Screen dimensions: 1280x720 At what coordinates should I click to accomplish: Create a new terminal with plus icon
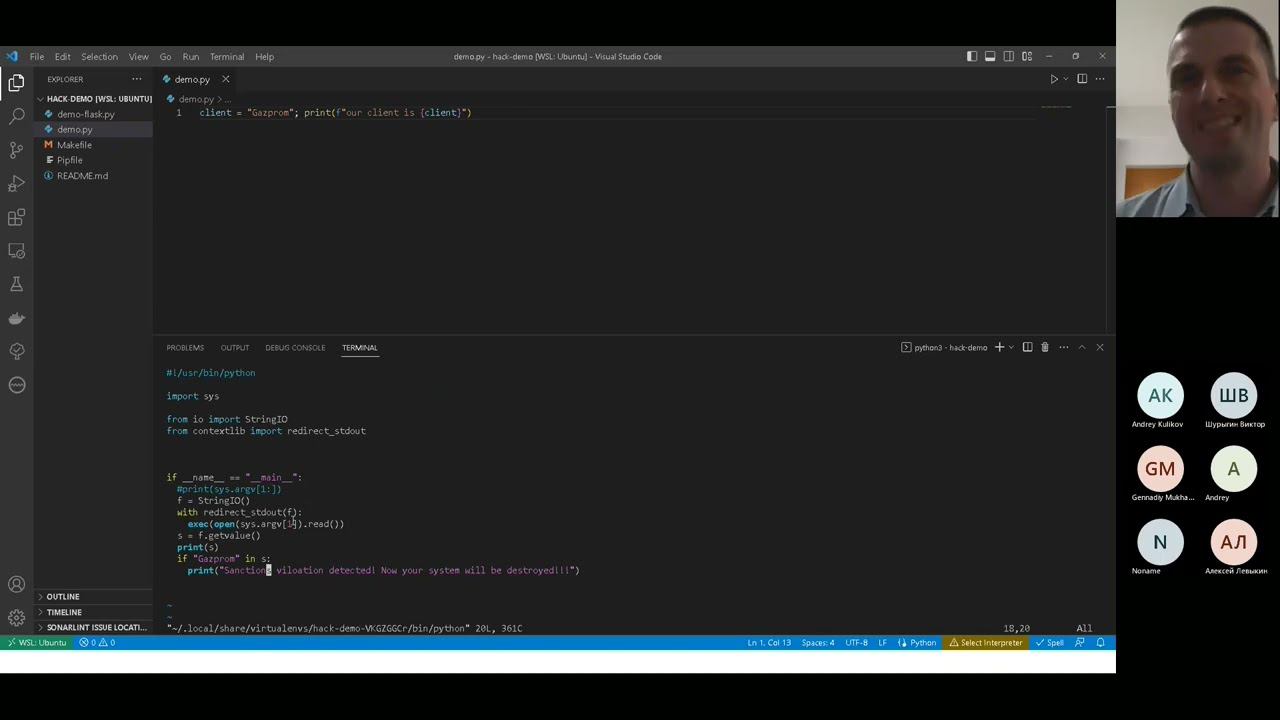pos(999,347)
